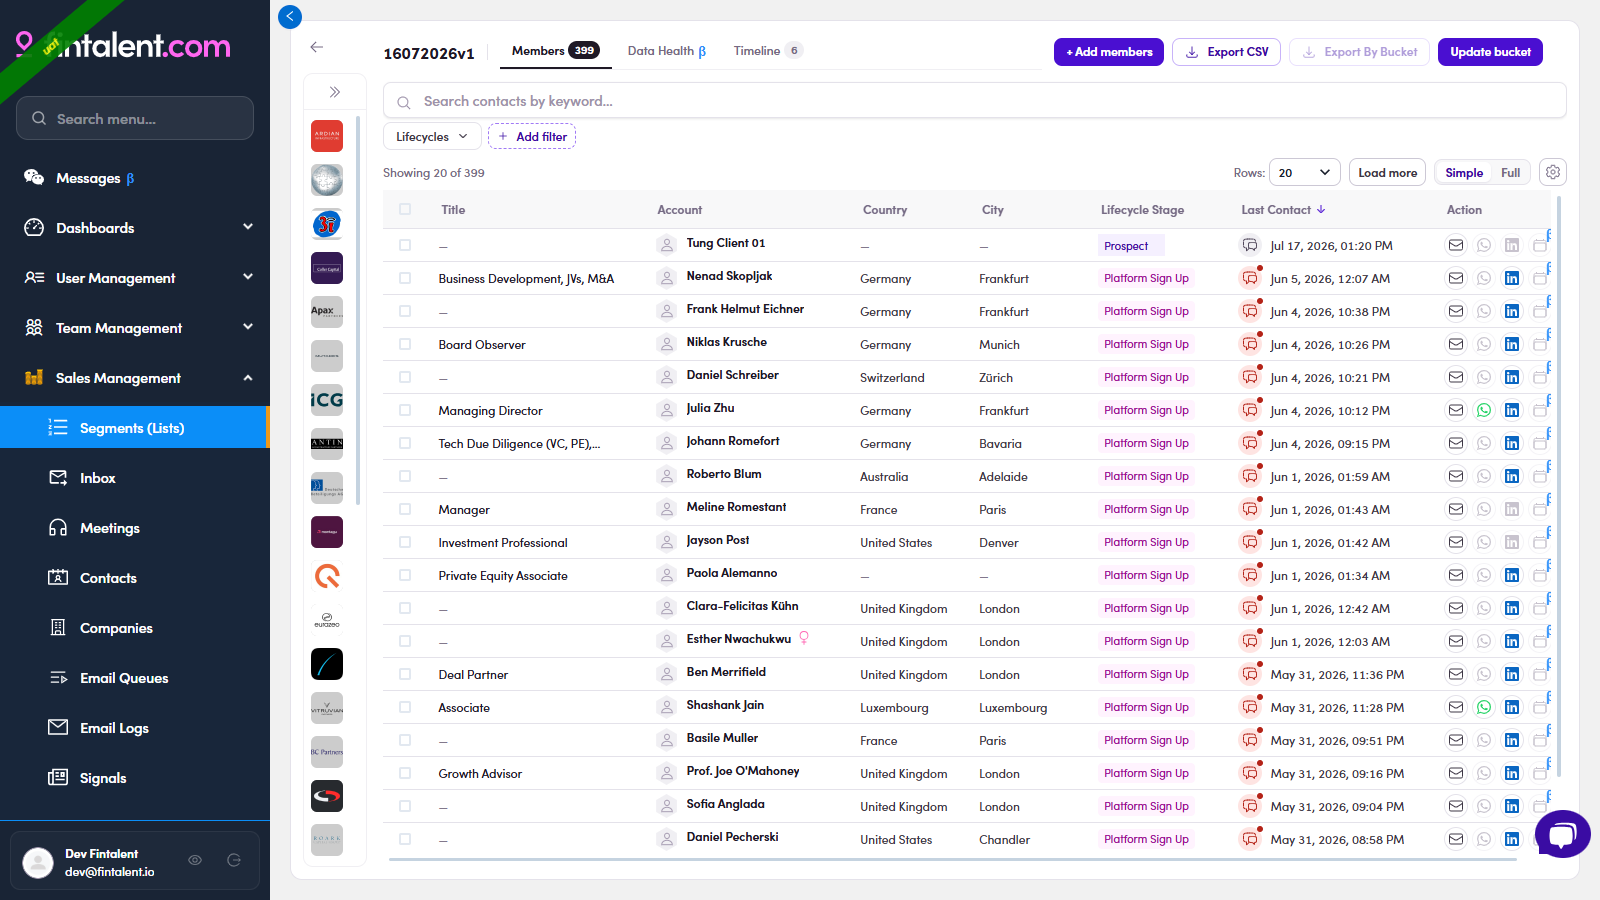Image resolution: width=1600 pixels, height=900 pixels.
Task: Open WhatsApp for Daniel Schreiber
Action: coord(1484,377)
